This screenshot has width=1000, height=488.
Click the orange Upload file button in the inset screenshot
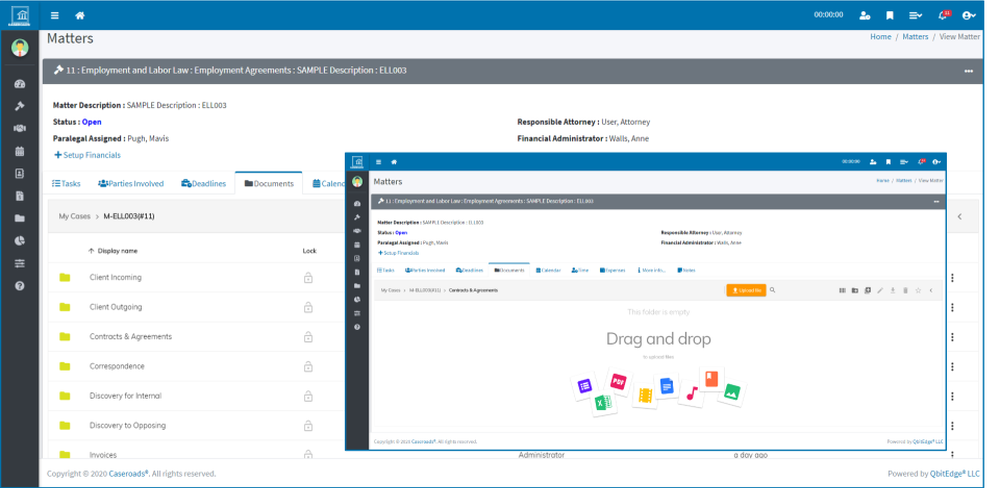click(x=746, y=290)
